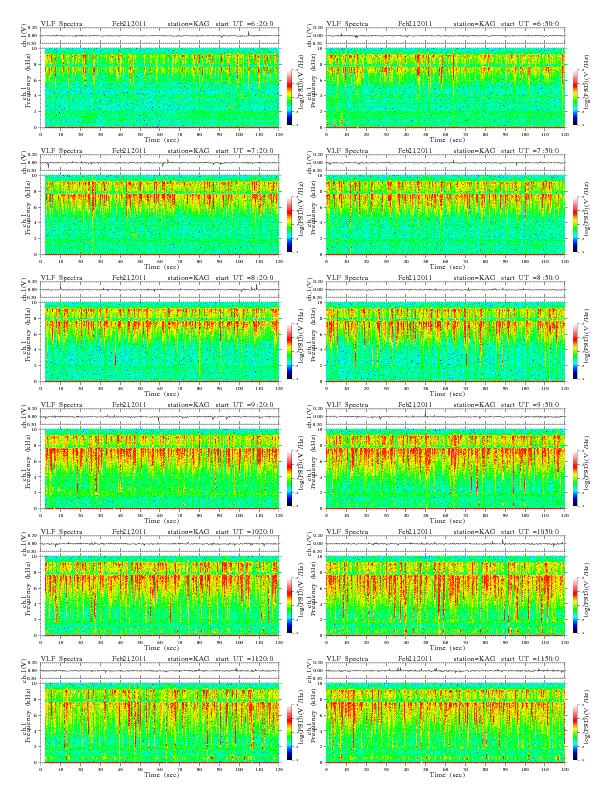The image size is (612, 792).
Task: Click the PSD color bar of the 11:50:0 plot
Action: click(x=576, y=732)
